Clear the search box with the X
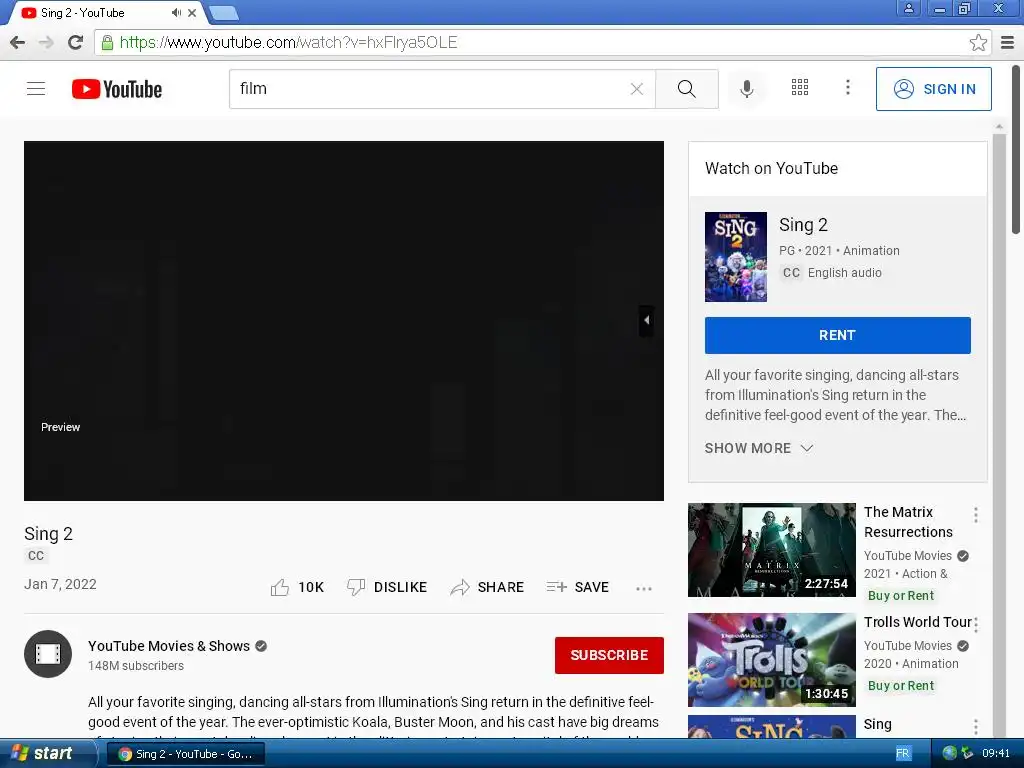 point(637,89)
